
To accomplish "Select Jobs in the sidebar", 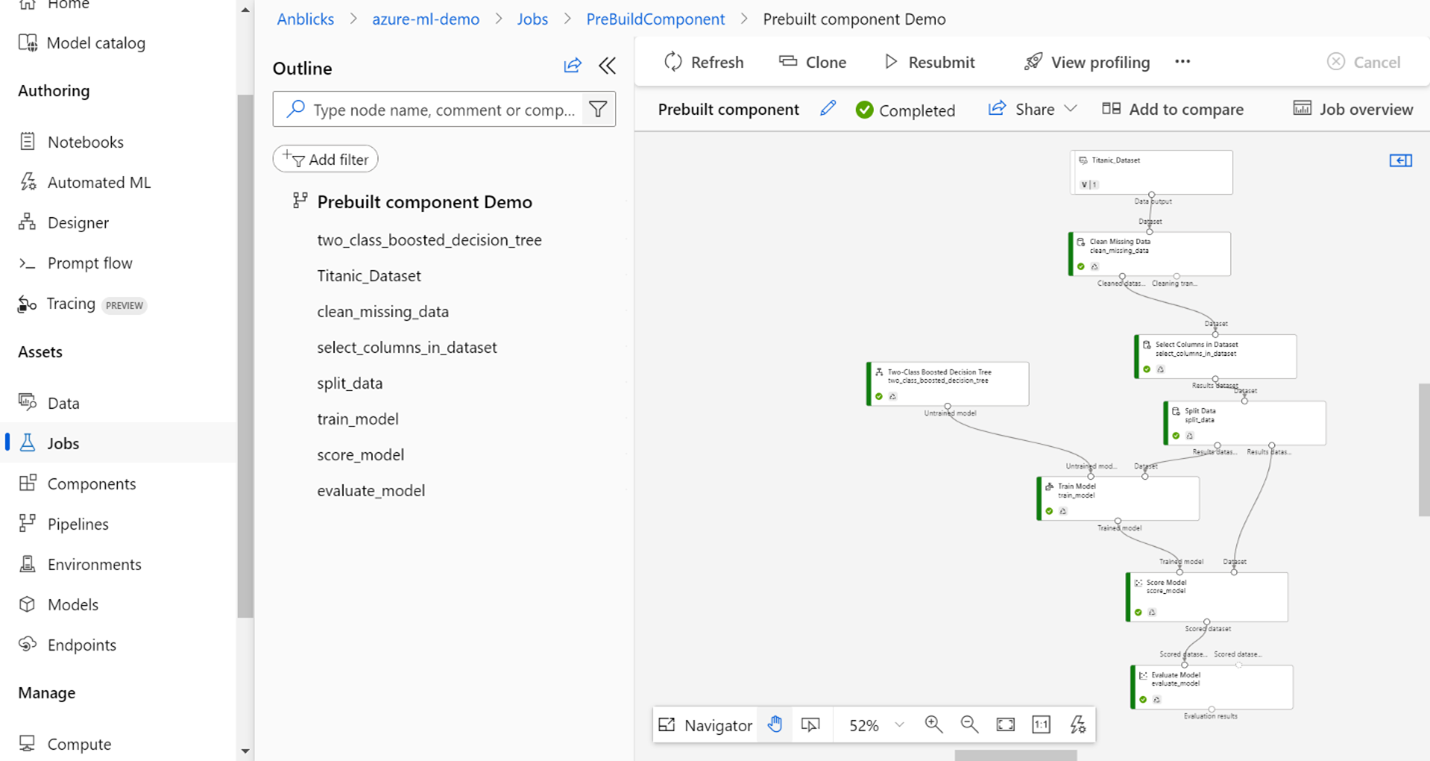I will pos(120,443).
